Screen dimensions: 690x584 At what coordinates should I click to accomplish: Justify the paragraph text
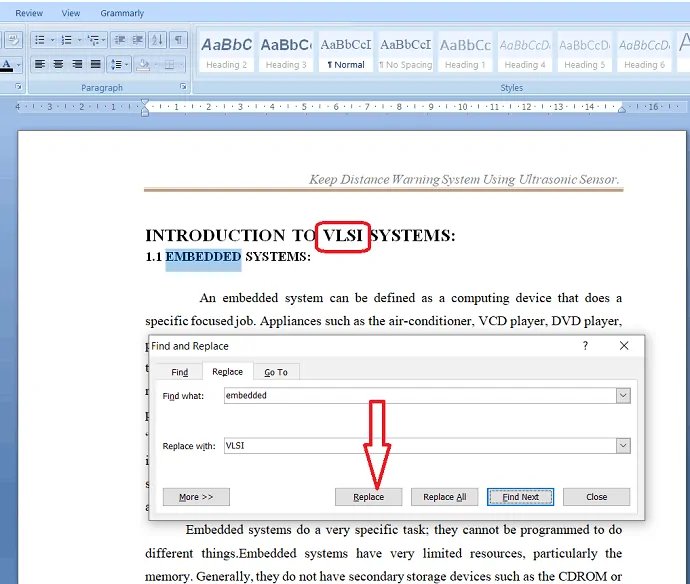pyautogui.click(x=95, y=64)
